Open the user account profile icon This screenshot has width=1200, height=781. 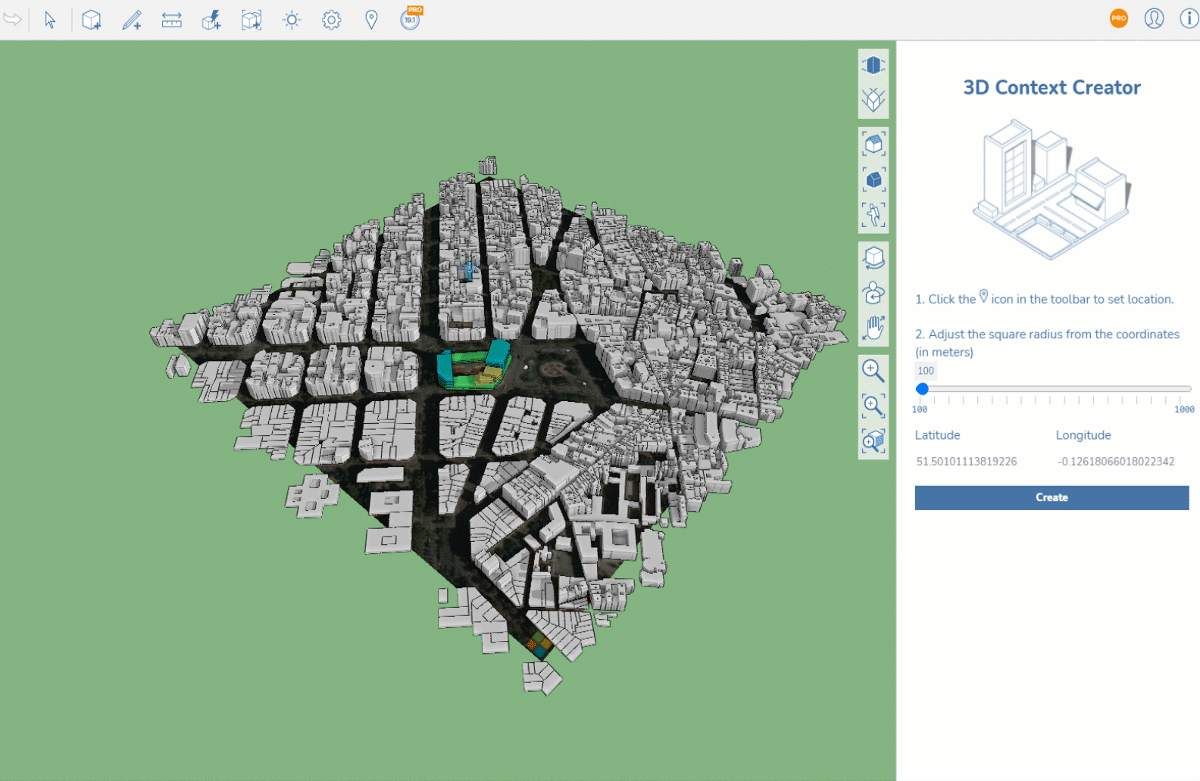[x=1154, y=19]
